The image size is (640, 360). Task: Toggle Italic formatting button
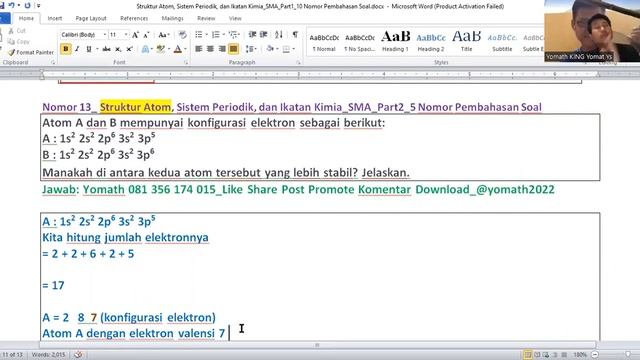coord(77,49)
